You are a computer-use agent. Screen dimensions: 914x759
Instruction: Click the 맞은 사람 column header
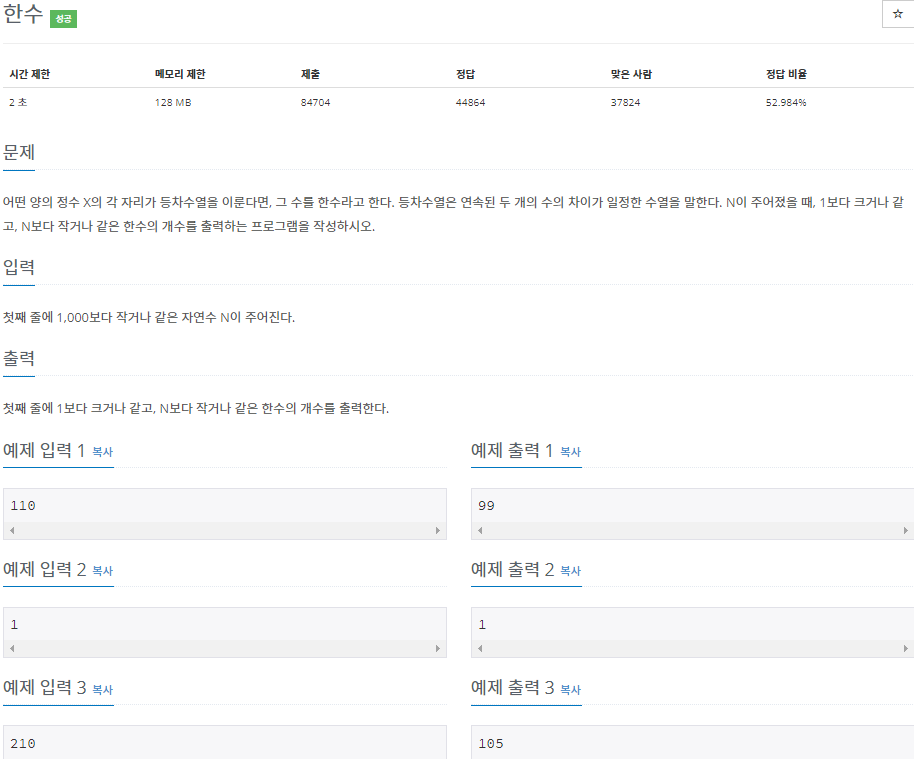(x=631, y=74)
